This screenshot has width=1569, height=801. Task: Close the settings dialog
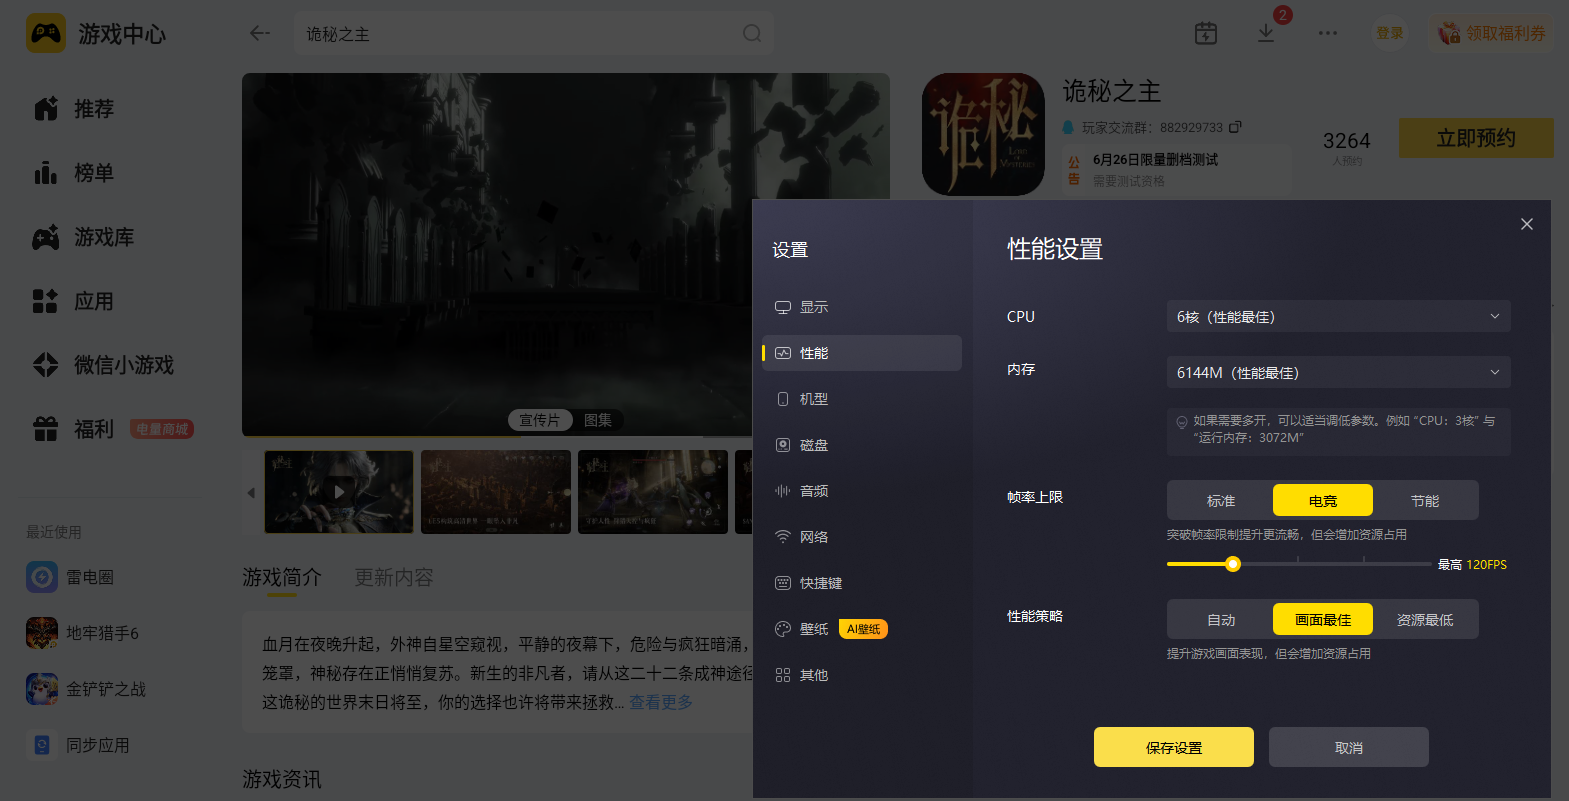tap(1527, 224)
